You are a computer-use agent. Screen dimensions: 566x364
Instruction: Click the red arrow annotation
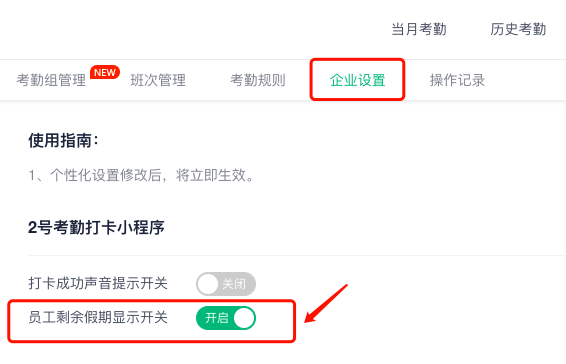[326, 303]
